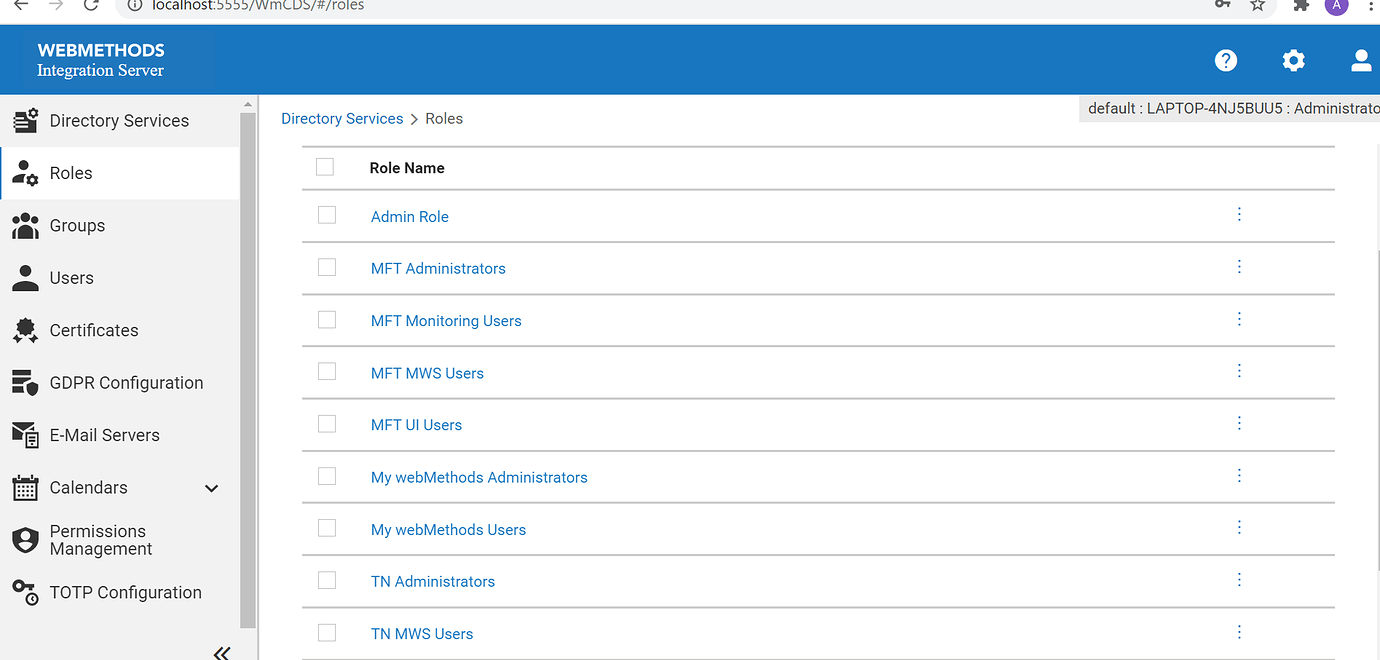Click the Directory Services breadcrumb link
1380x660 pixels.
point(342,119)
